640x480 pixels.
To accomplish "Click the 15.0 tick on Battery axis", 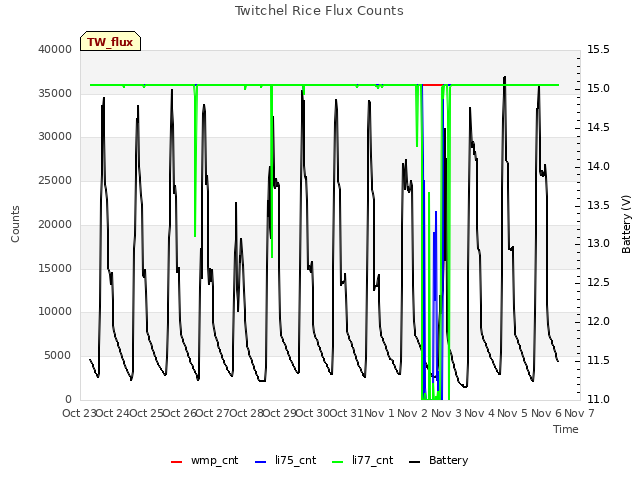I will tap(598, 89).
